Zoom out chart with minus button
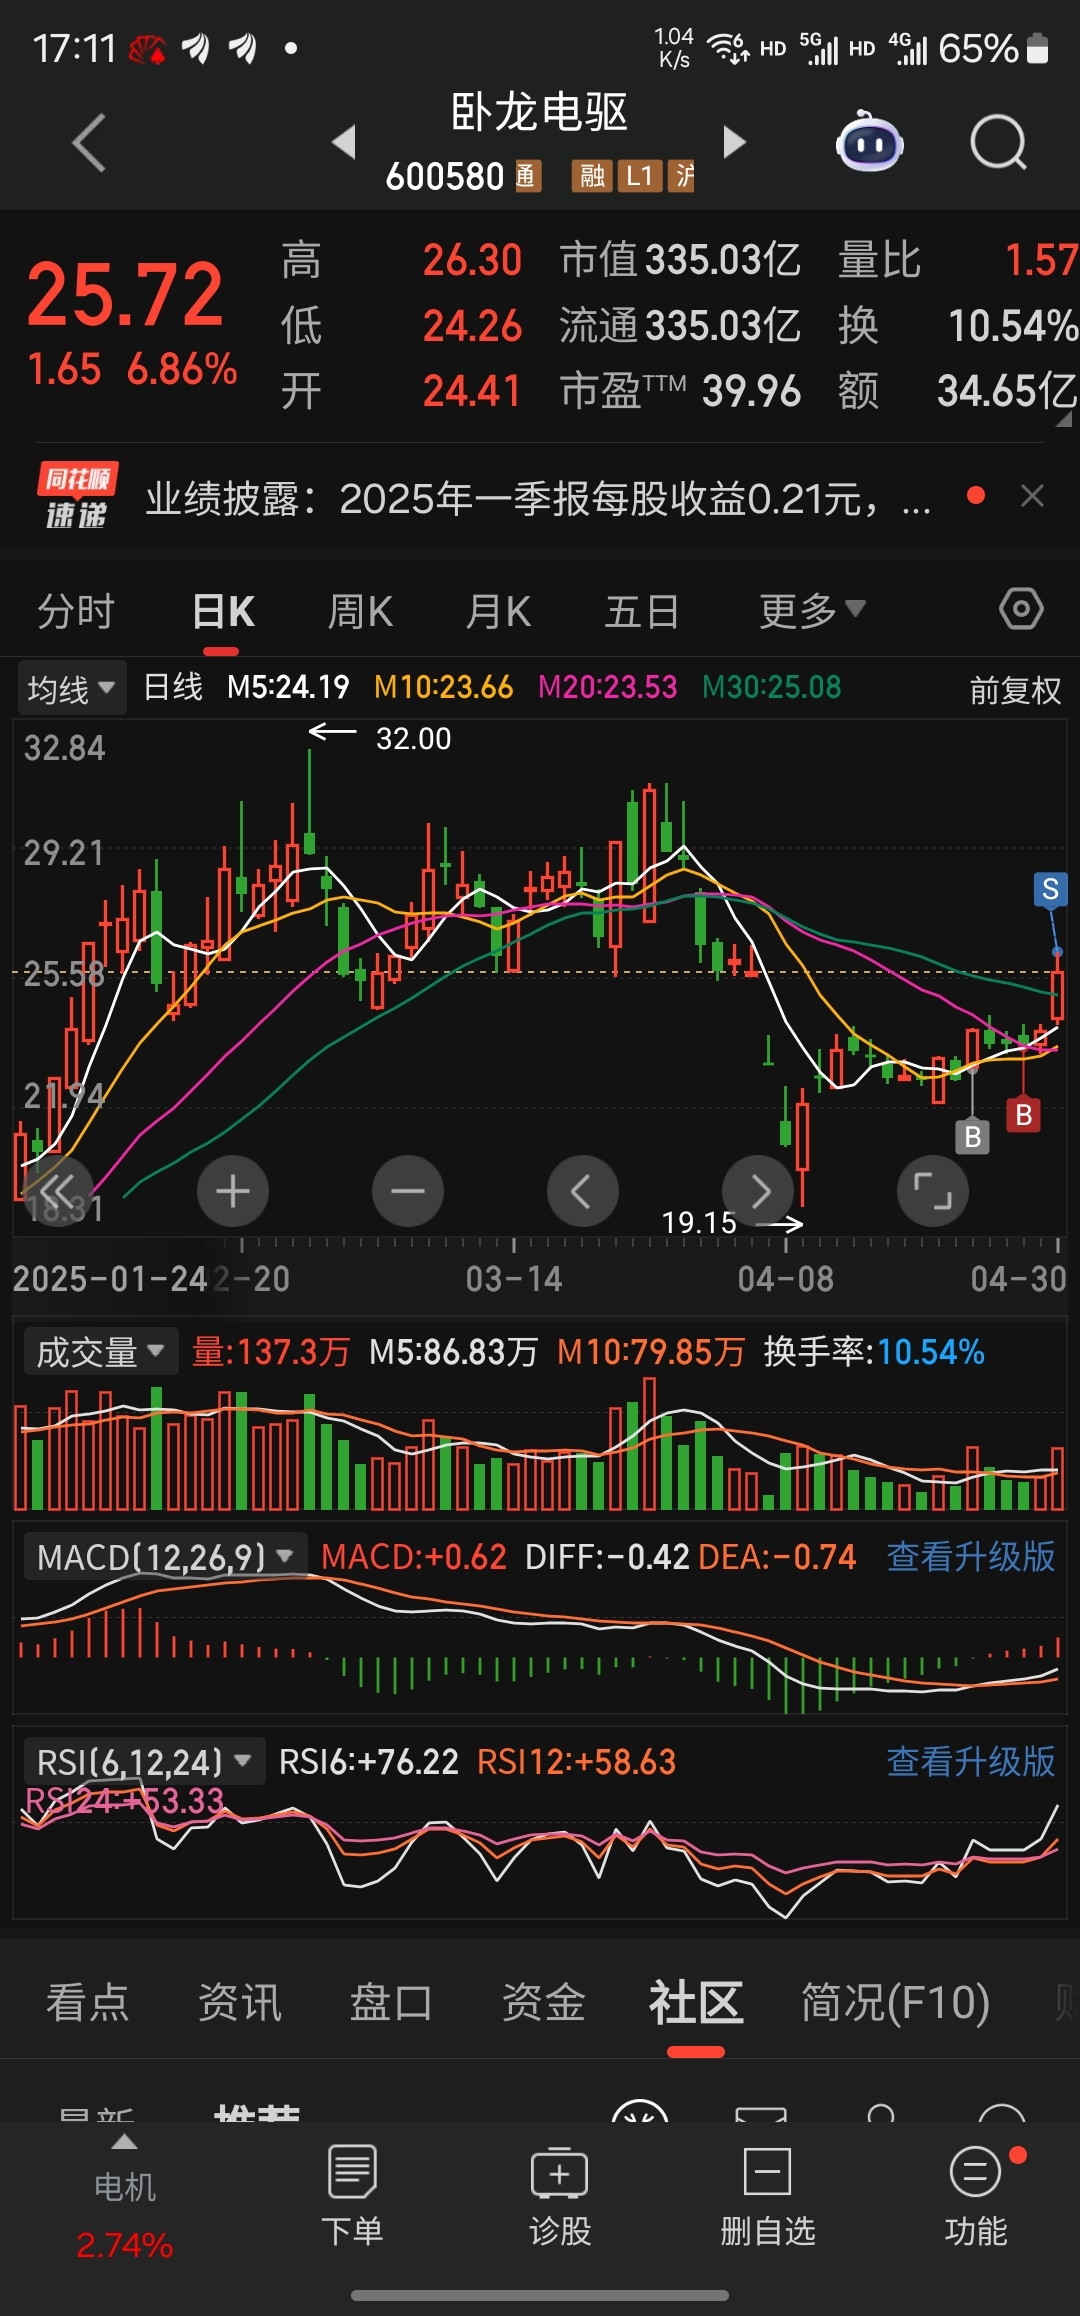Screen dimensions: 1080x2316 coord(408,1191)
